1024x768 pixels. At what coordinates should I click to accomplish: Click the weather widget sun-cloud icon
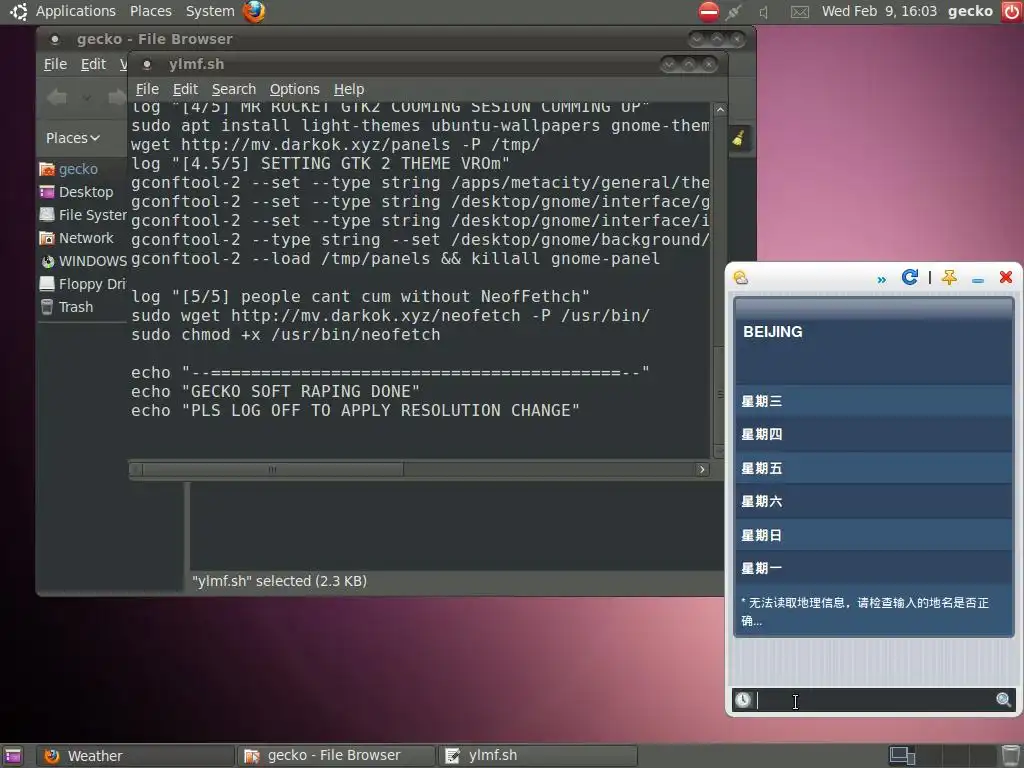pos(741,278)
